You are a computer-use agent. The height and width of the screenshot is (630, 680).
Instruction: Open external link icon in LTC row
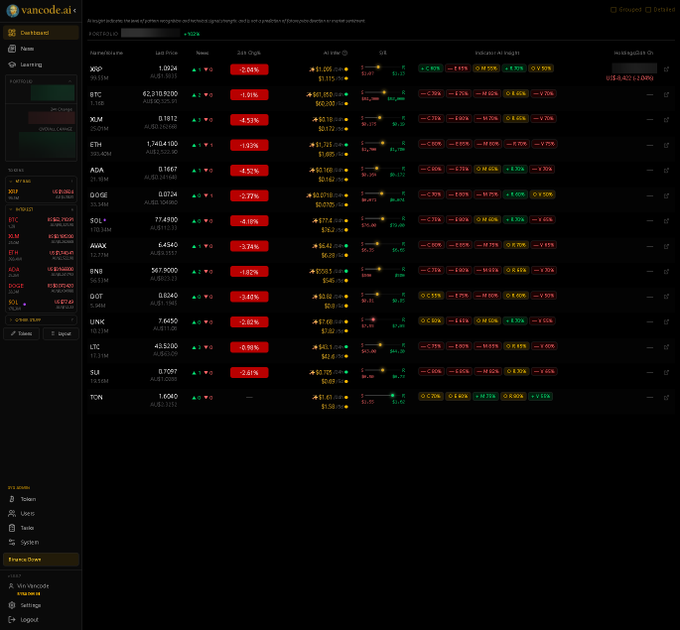pos(666,347)
